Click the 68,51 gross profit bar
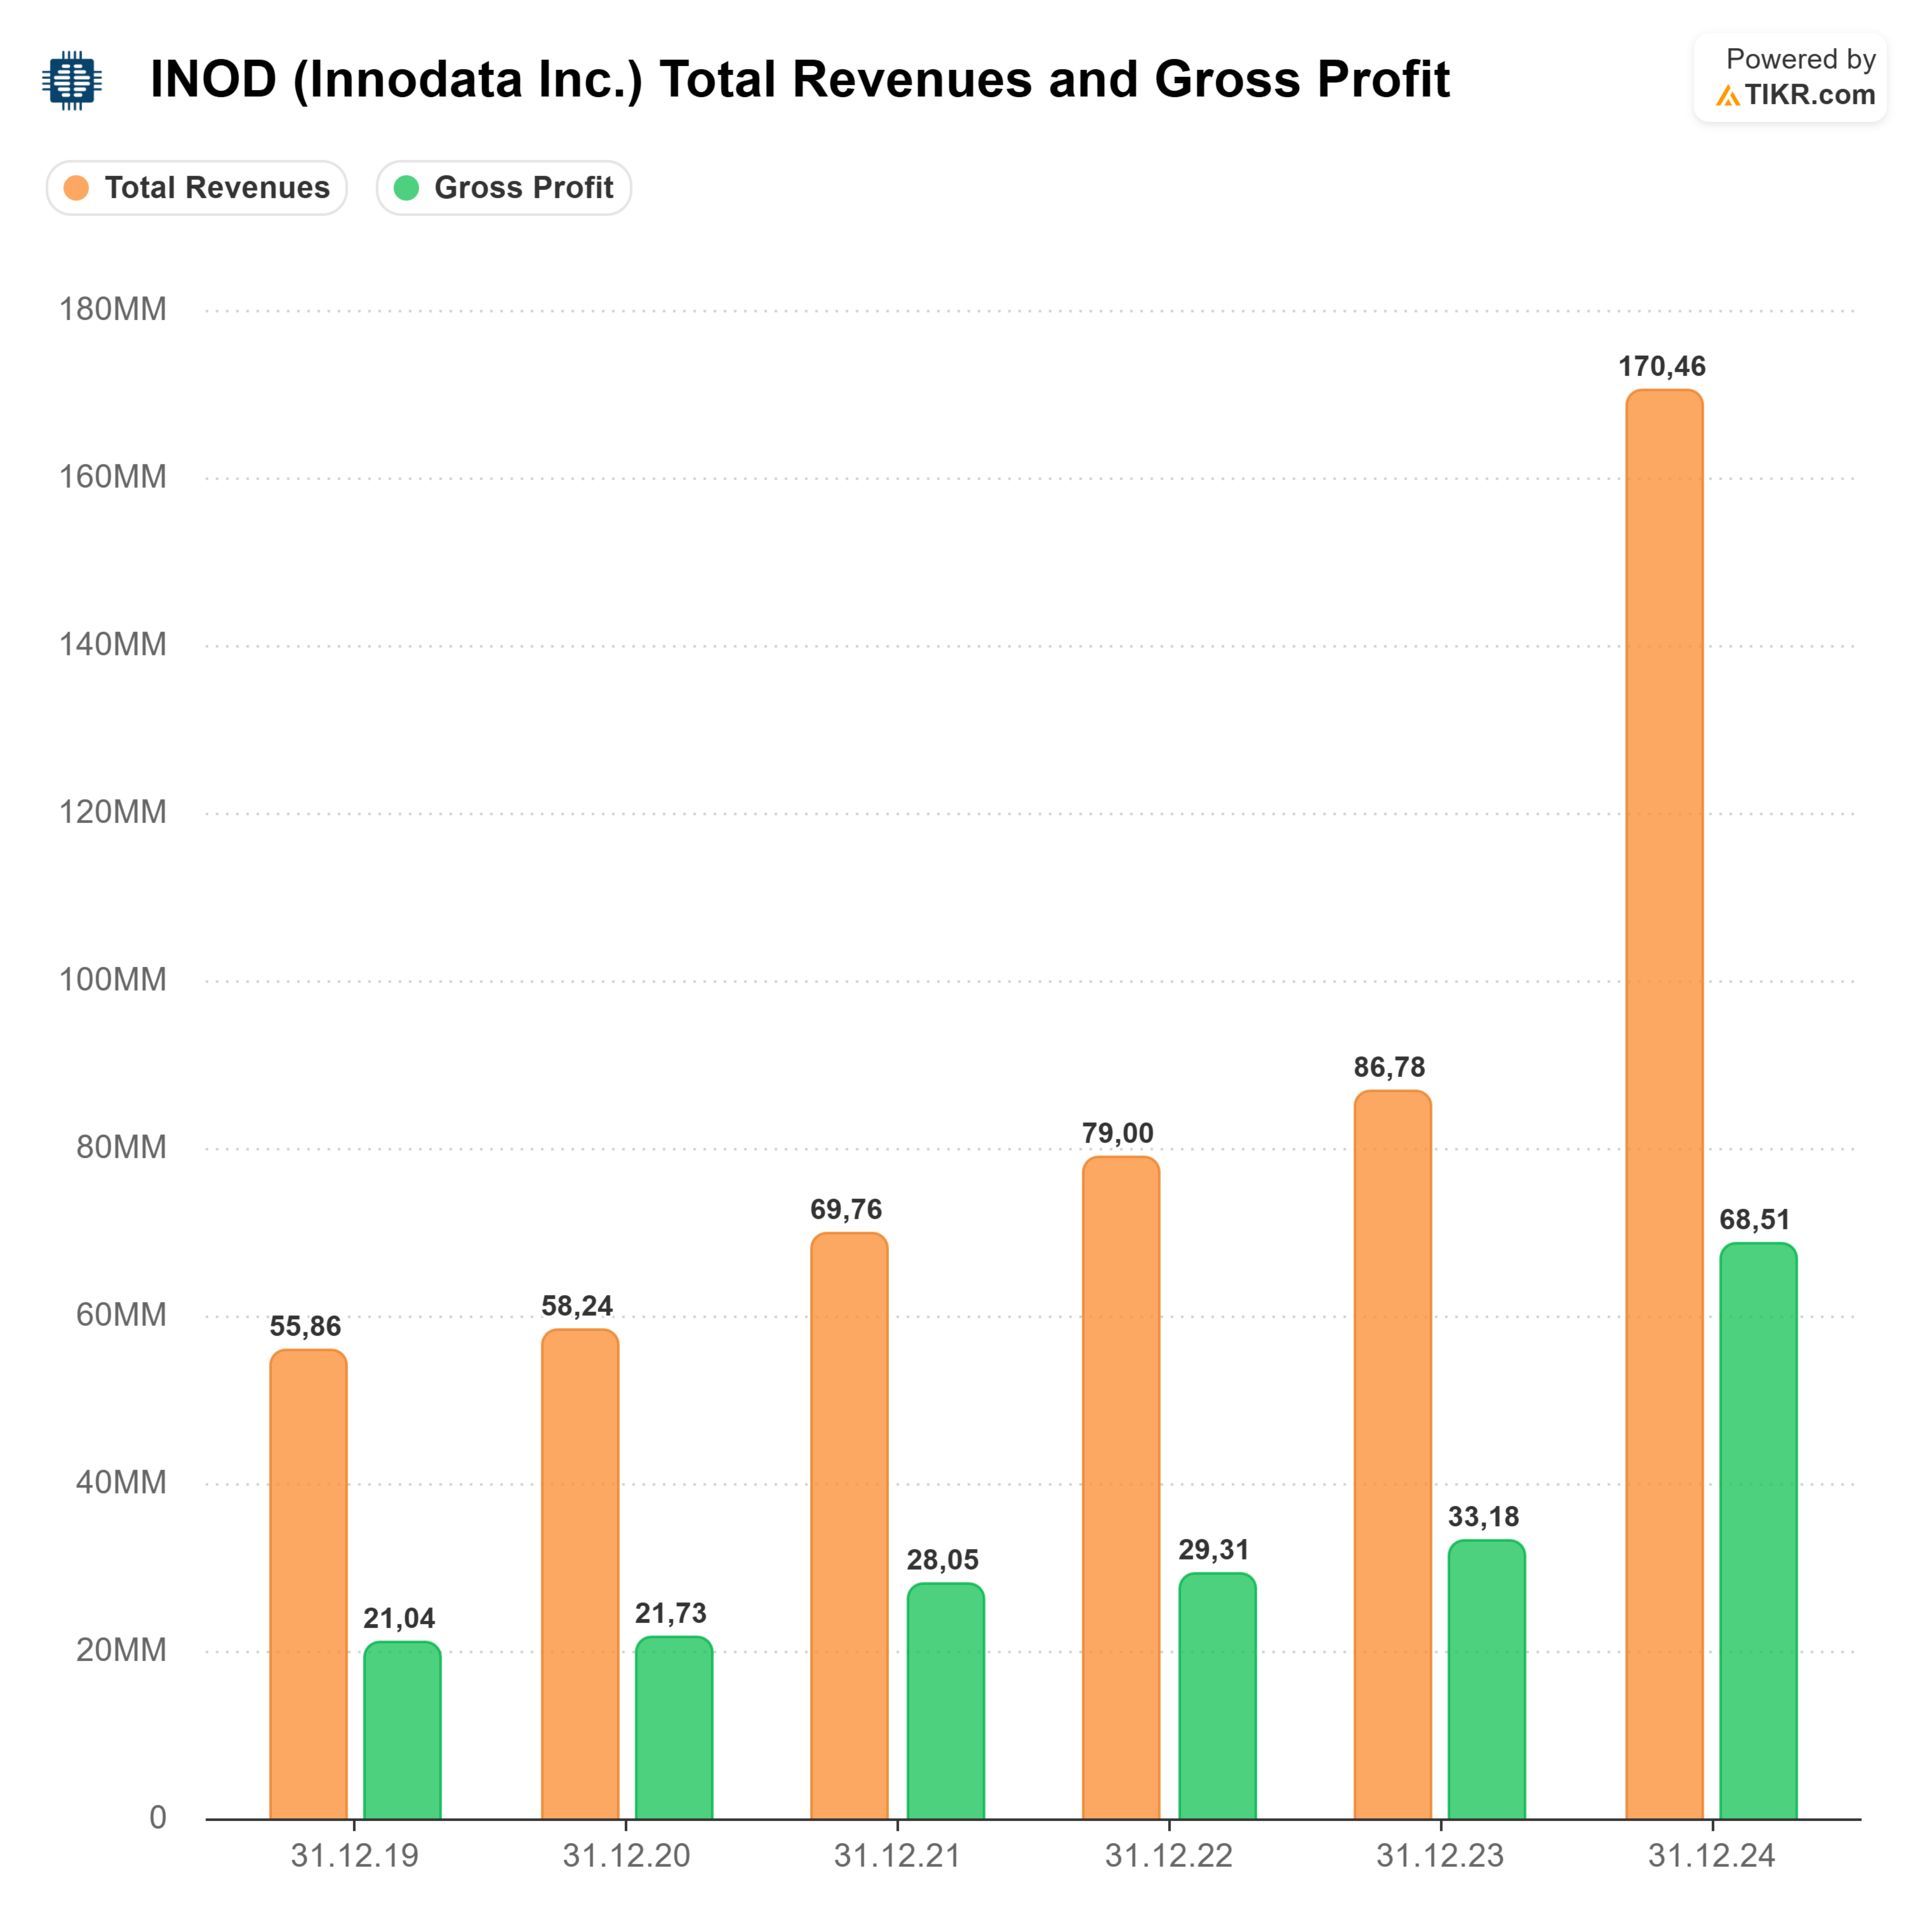 click(1758, 1530)
